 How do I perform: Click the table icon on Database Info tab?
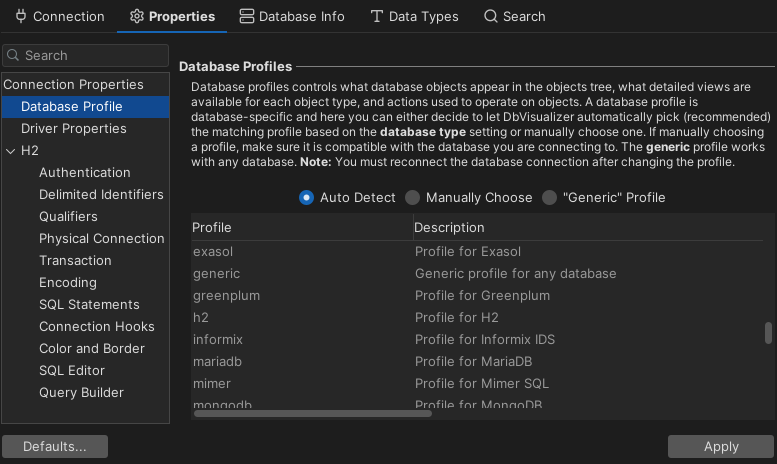247,16
